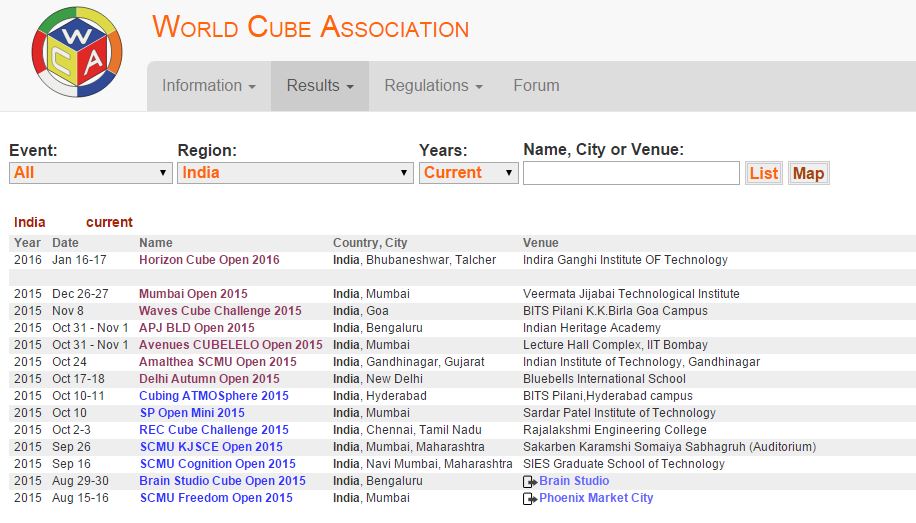
Task: Open Mumbai Open 2015 competition
Action: coord(193,294)
